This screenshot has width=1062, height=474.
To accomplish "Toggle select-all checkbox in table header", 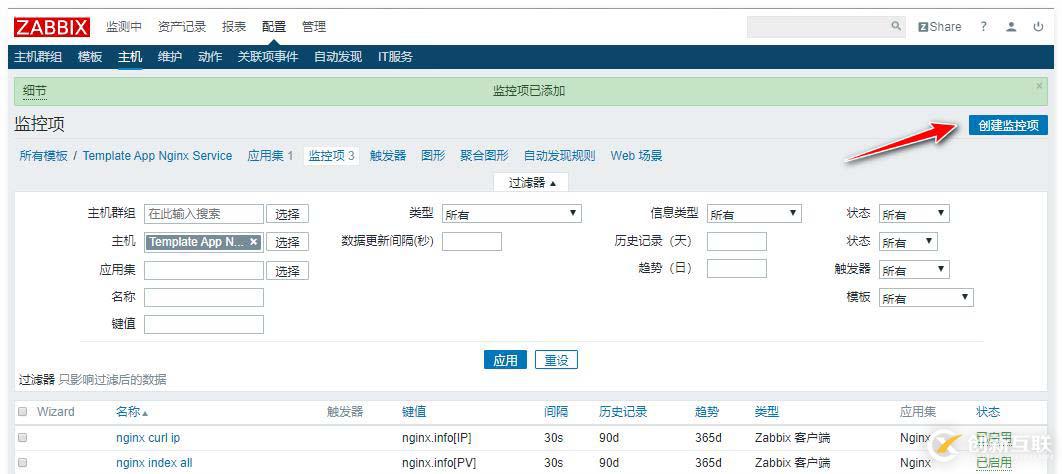I will point(22,412).
